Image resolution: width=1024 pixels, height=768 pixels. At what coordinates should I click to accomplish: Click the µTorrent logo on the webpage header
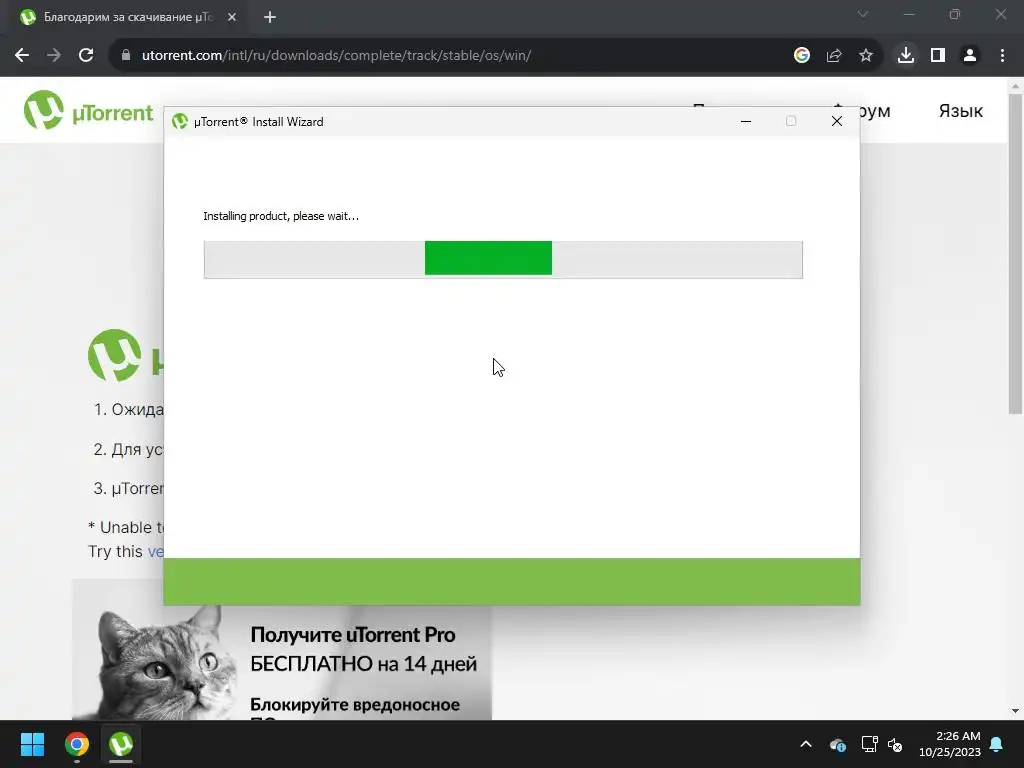88,110
